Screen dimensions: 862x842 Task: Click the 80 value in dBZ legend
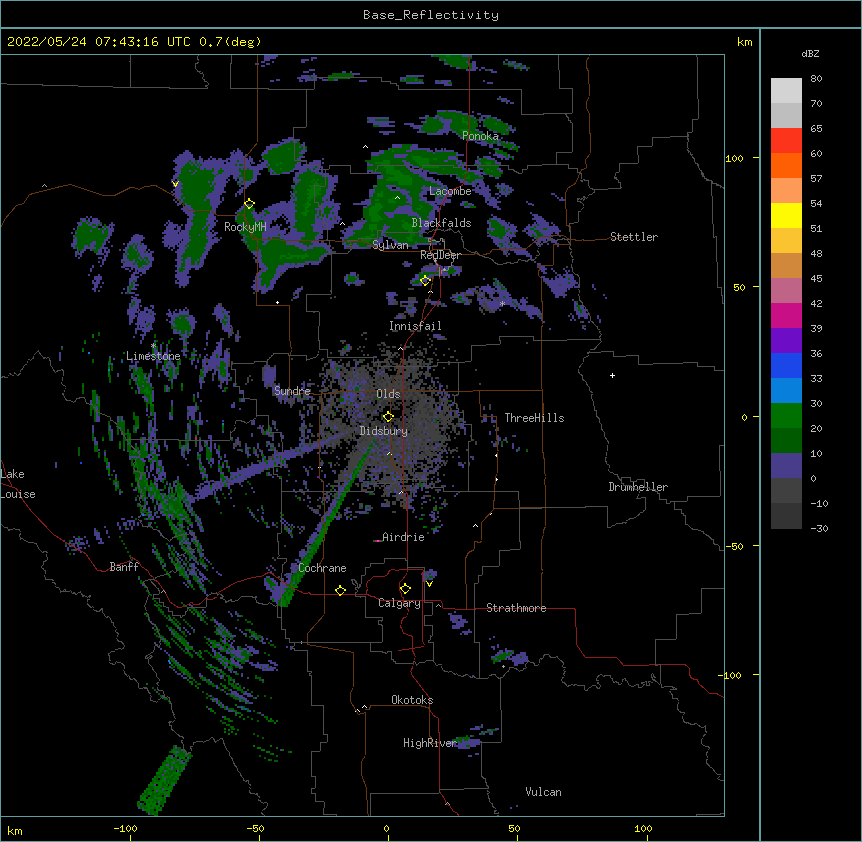coord(816,79)
